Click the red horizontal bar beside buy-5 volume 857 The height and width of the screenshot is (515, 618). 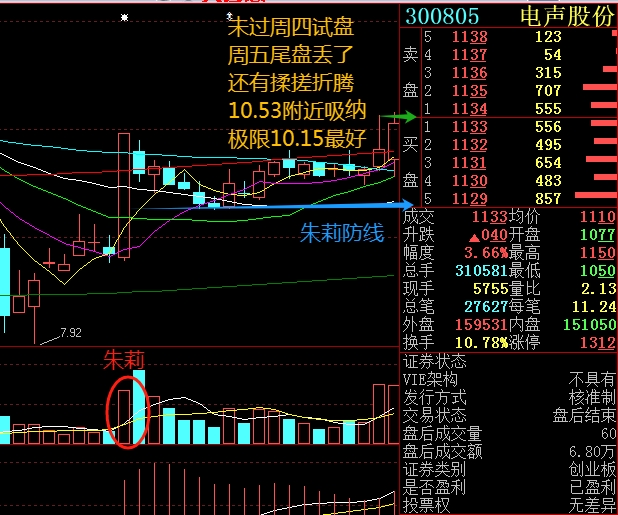(x=596, y=195)
